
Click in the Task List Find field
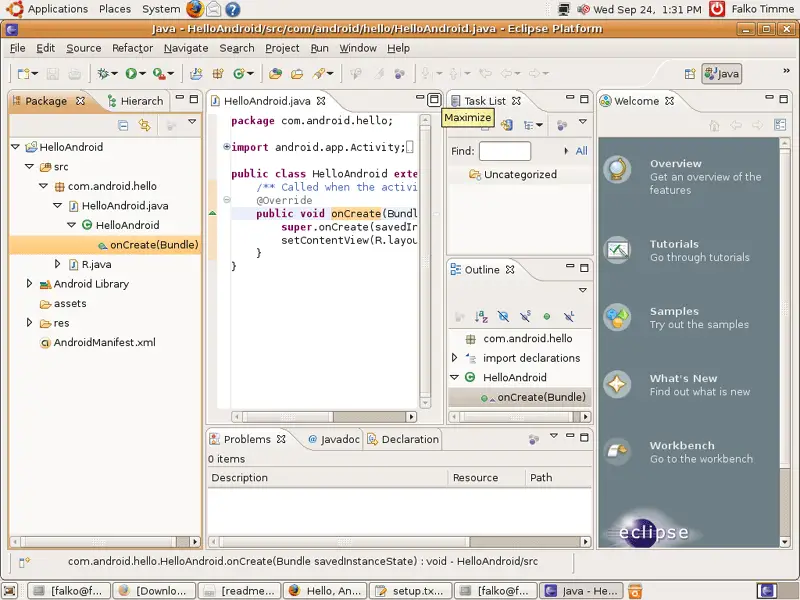505,151
